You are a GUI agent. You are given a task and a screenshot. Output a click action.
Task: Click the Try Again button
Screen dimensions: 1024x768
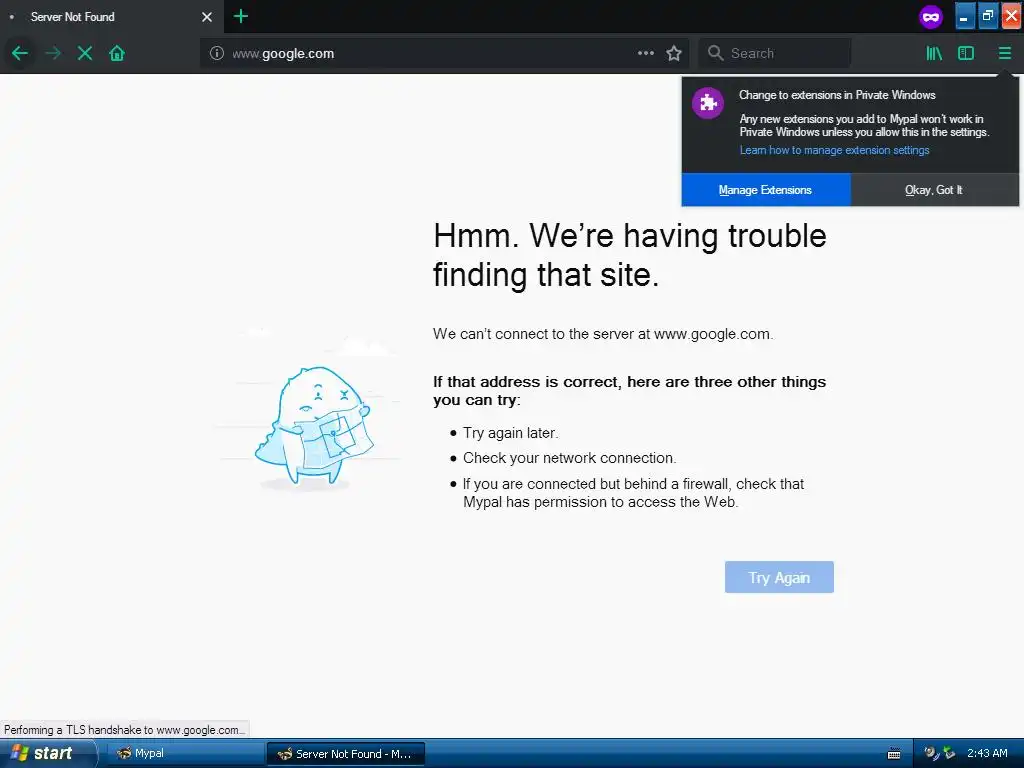(779, 577)
